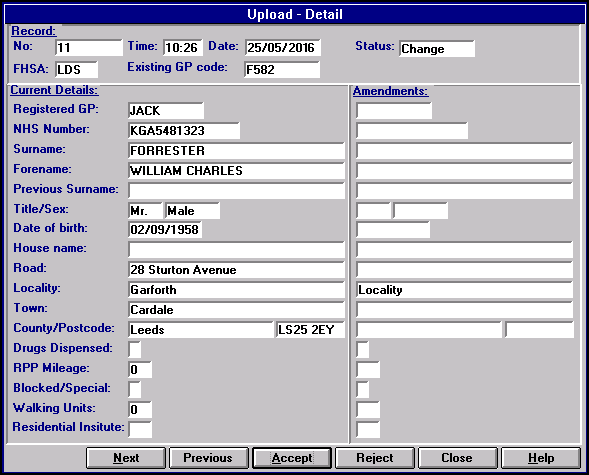Select the empty amendment Town field
This screenshot has height=475, width=589.
coord(464,310)
